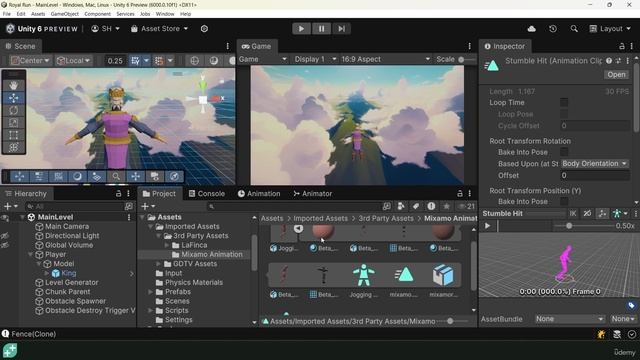Open the GameObject menu
Viewport: 640px width, 360px height.
tap(64, 14)
